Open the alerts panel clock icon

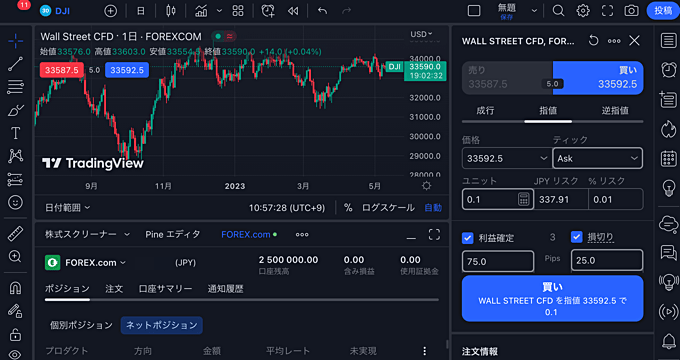pyautogui.click(x=669, y=69)
